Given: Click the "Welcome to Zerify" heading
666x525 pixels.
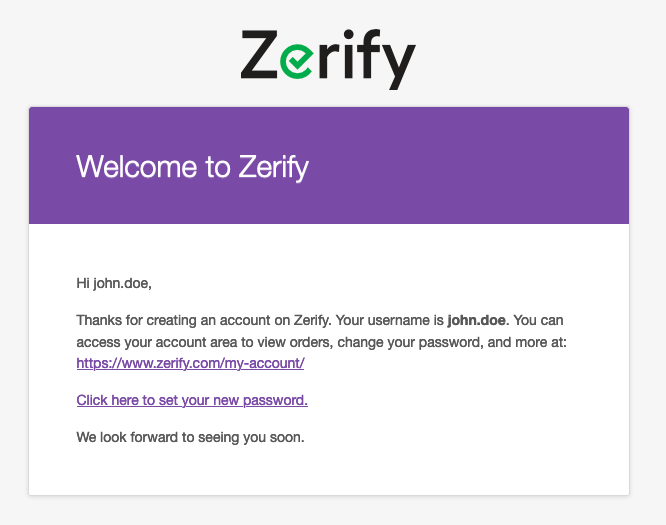Looking at the screenshot, I should (192, 166).
